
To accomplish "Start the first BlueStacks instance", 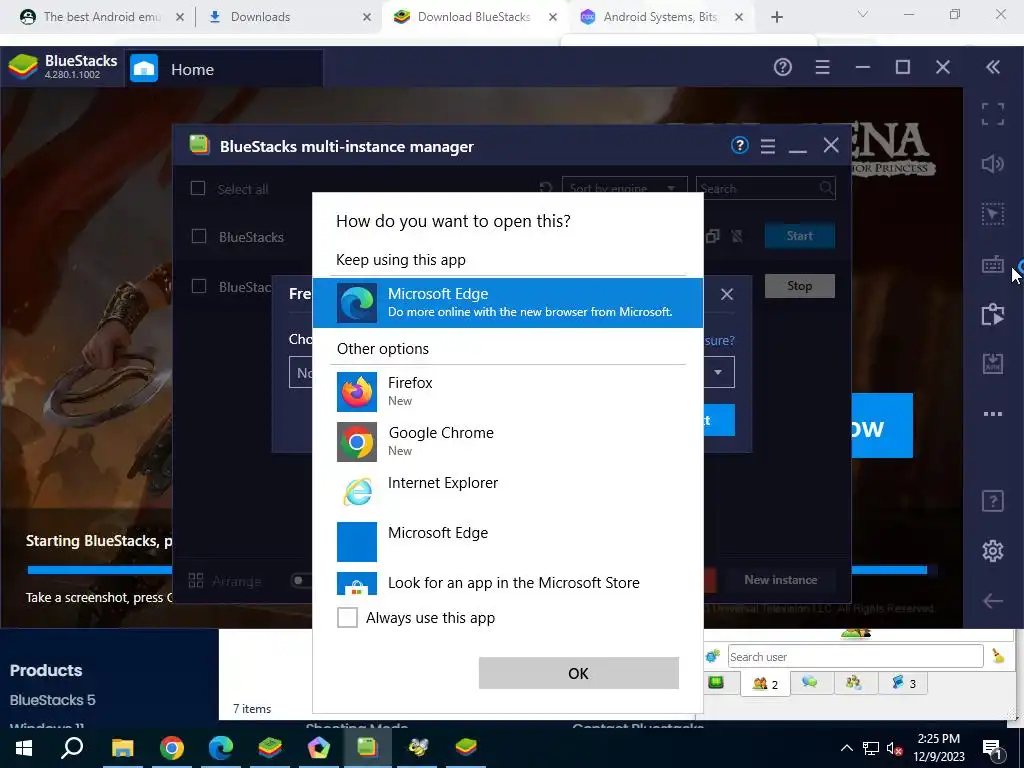I will pyautogui.click(x=799, y=236).
